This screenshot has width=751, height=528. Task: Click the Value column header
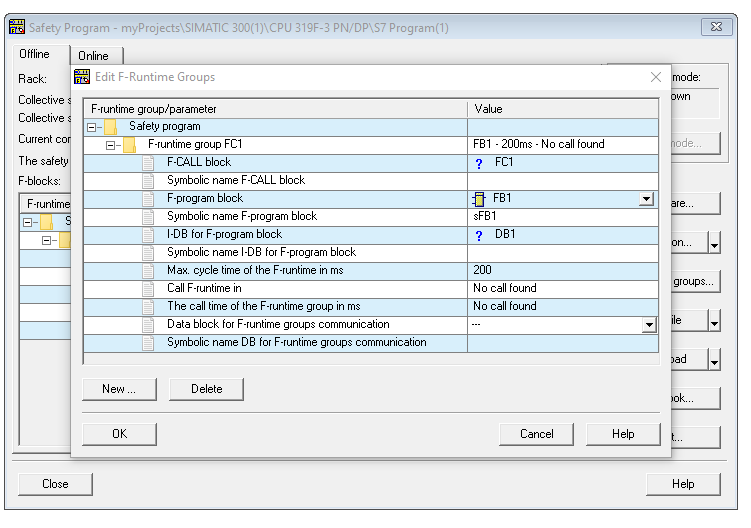563,109
